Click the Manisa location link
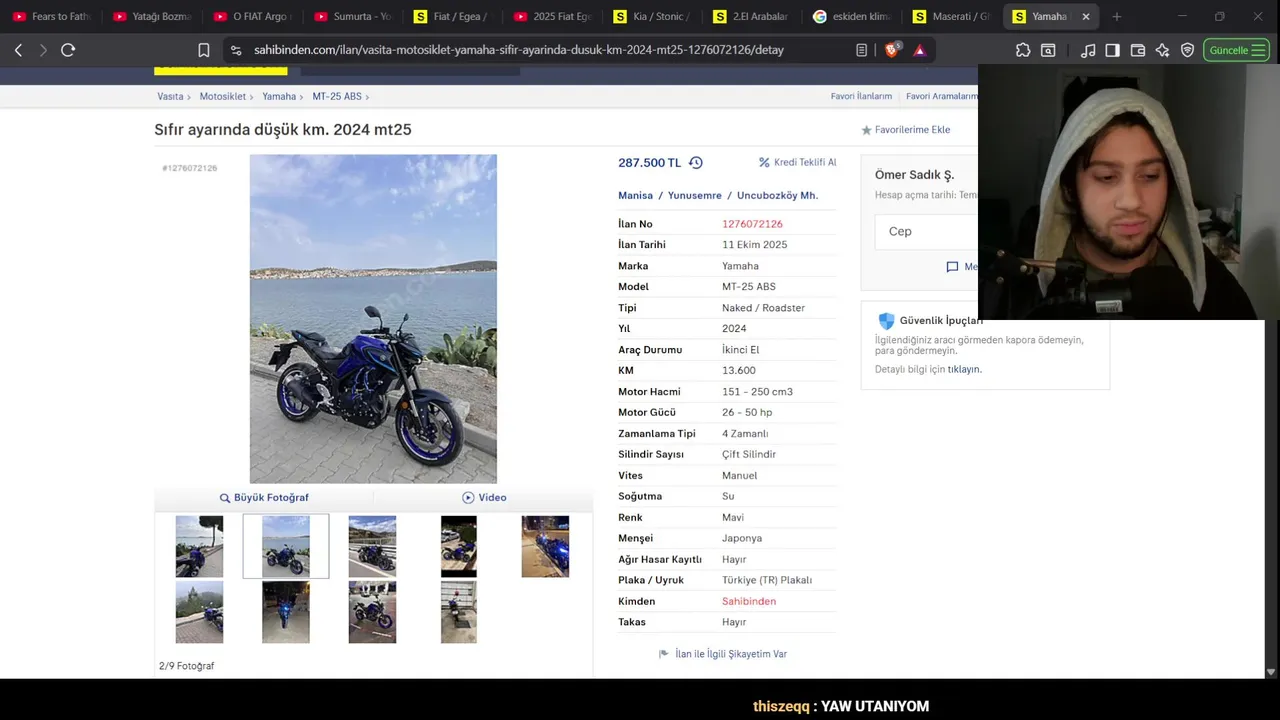The height and width of the screenshot is (720, 1280). point(635,195)
